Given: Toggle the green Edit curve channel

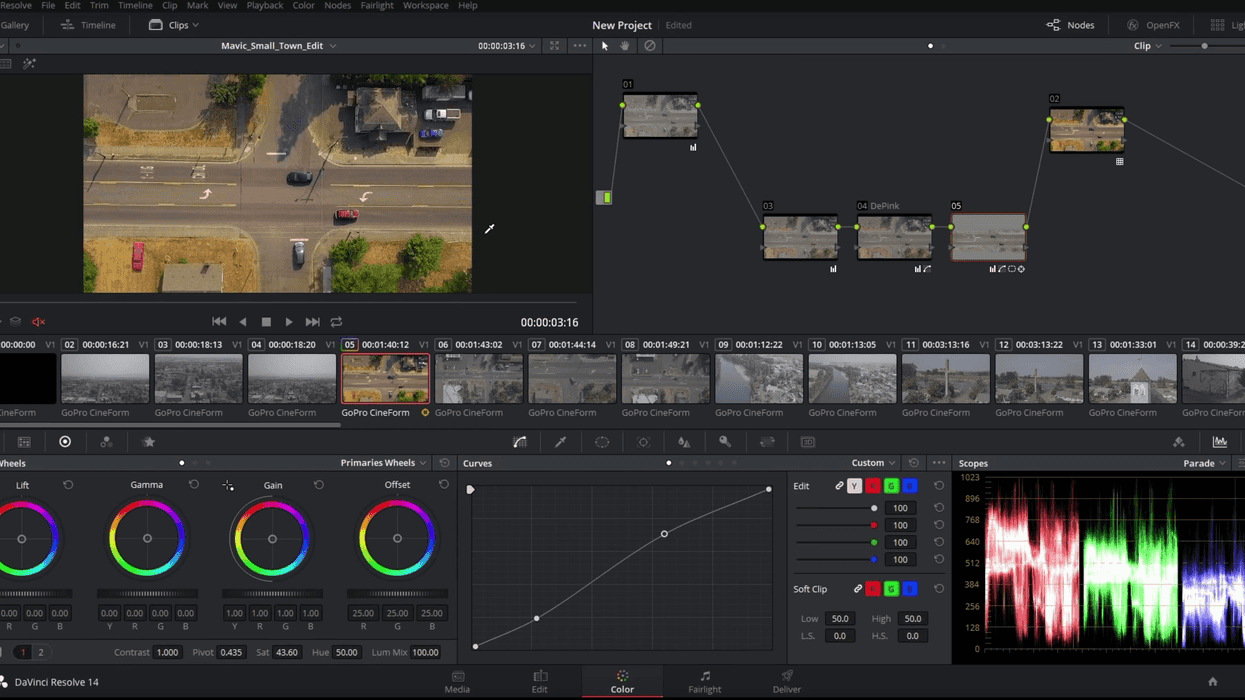Looking at the screenshot, I should [891, 486].
